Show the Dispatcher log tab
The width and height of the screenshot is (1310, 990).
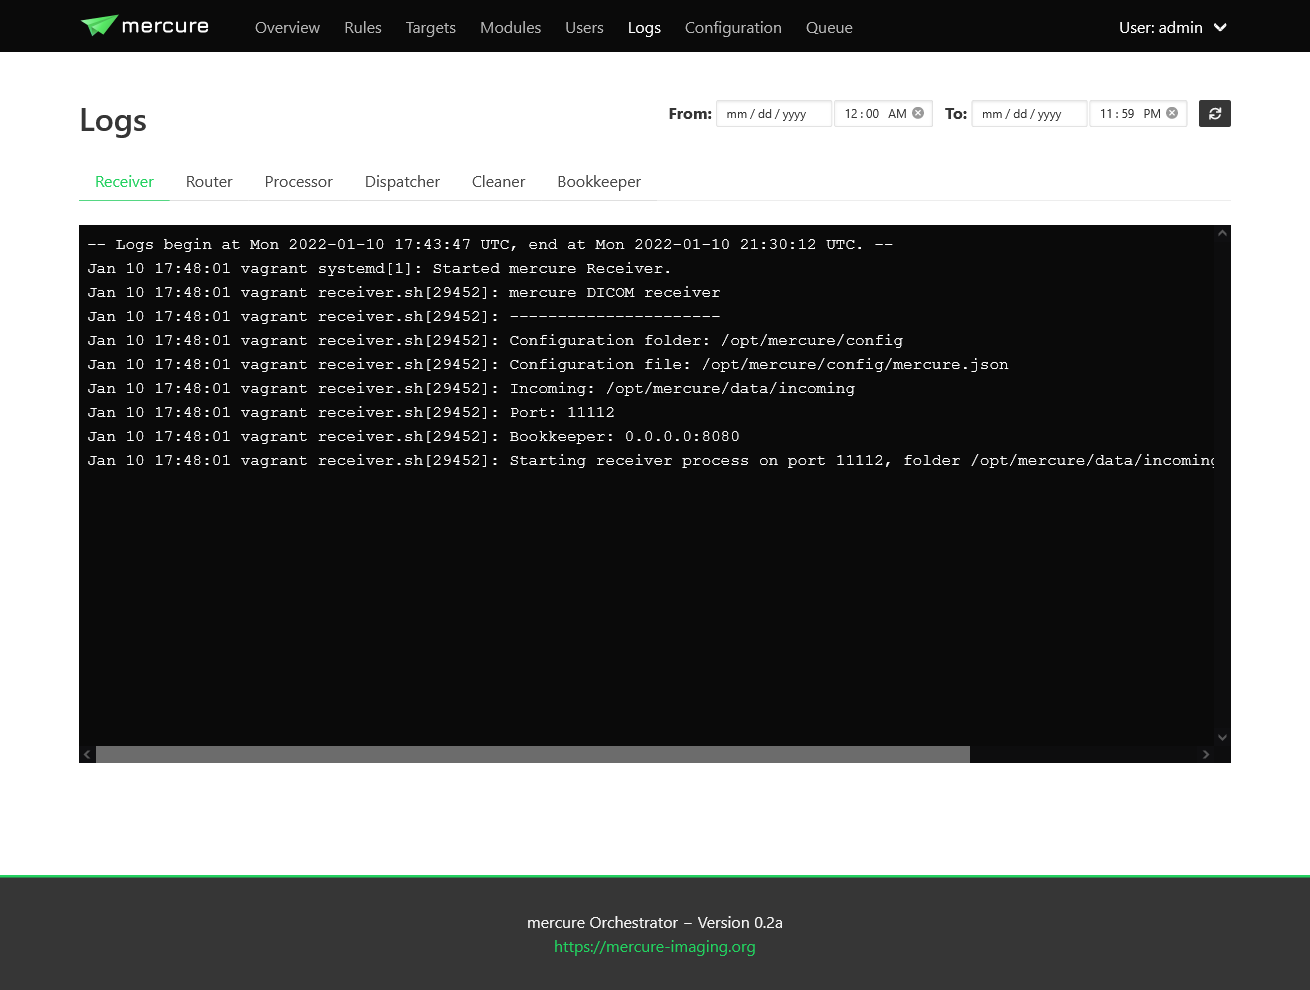pos(402,181)
